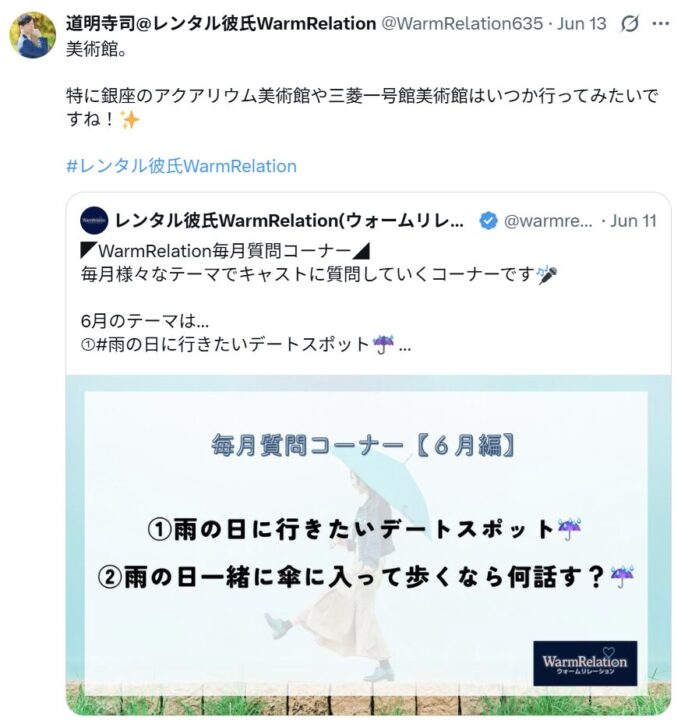
Task: Click the blue verified badge
Action: tap(488, 221)
